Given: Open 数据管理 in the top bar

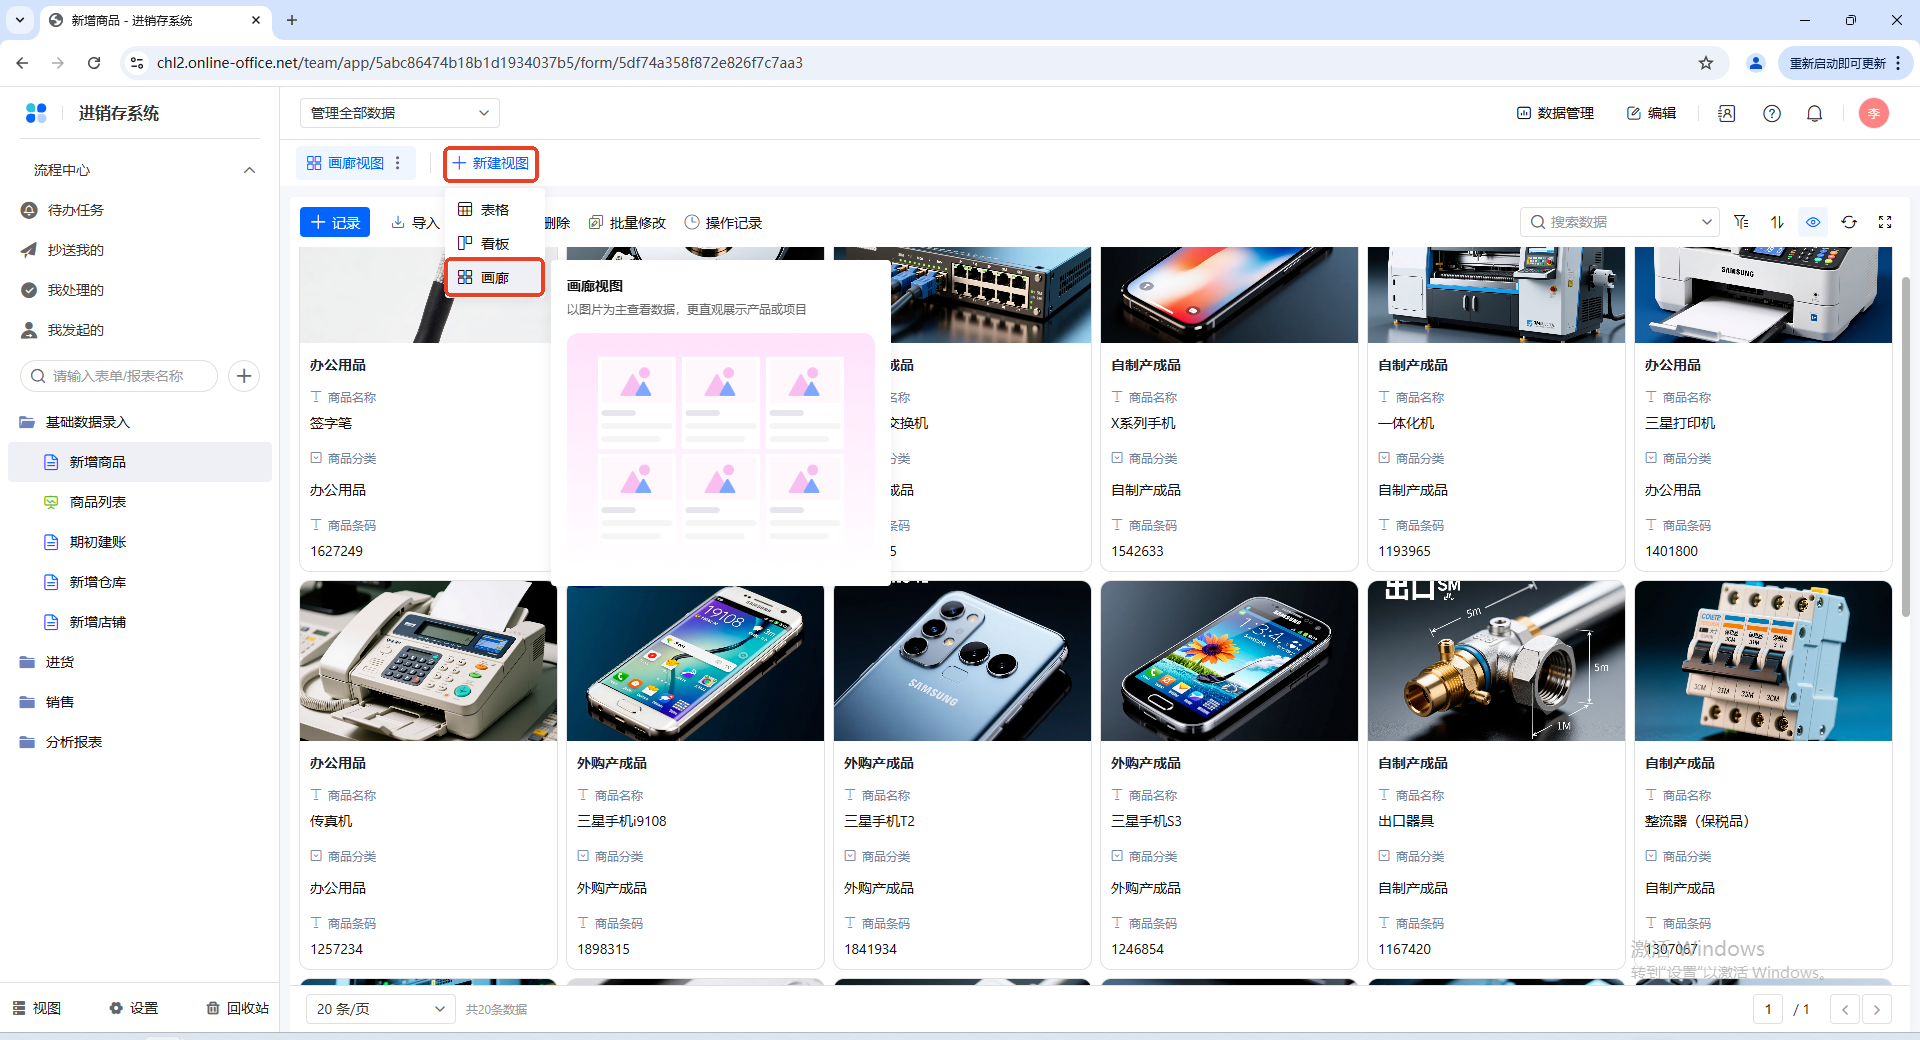Looking at the screenshot, I should (x=1555, y=113).
